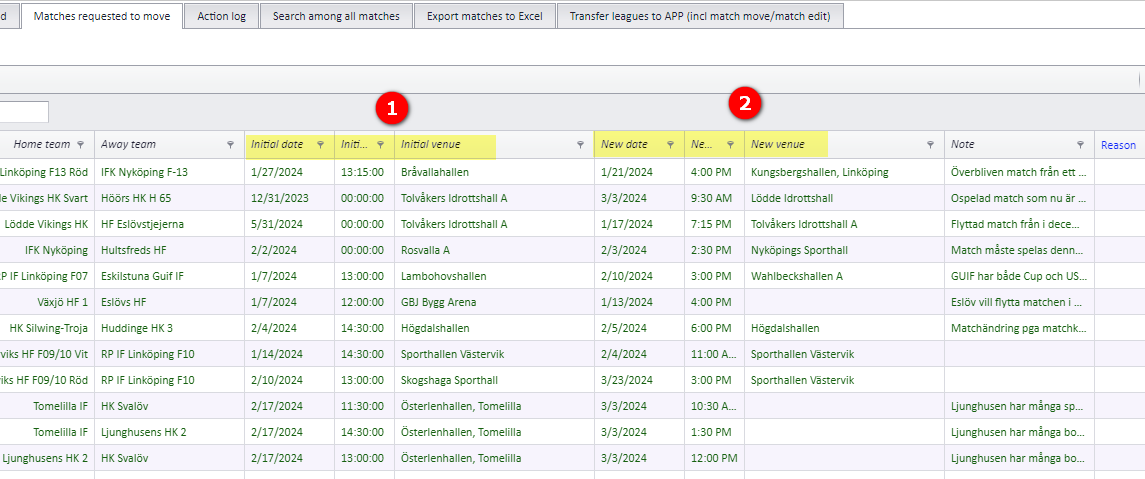
Task: Filter the Initial time column
Action: click(380, 145)
